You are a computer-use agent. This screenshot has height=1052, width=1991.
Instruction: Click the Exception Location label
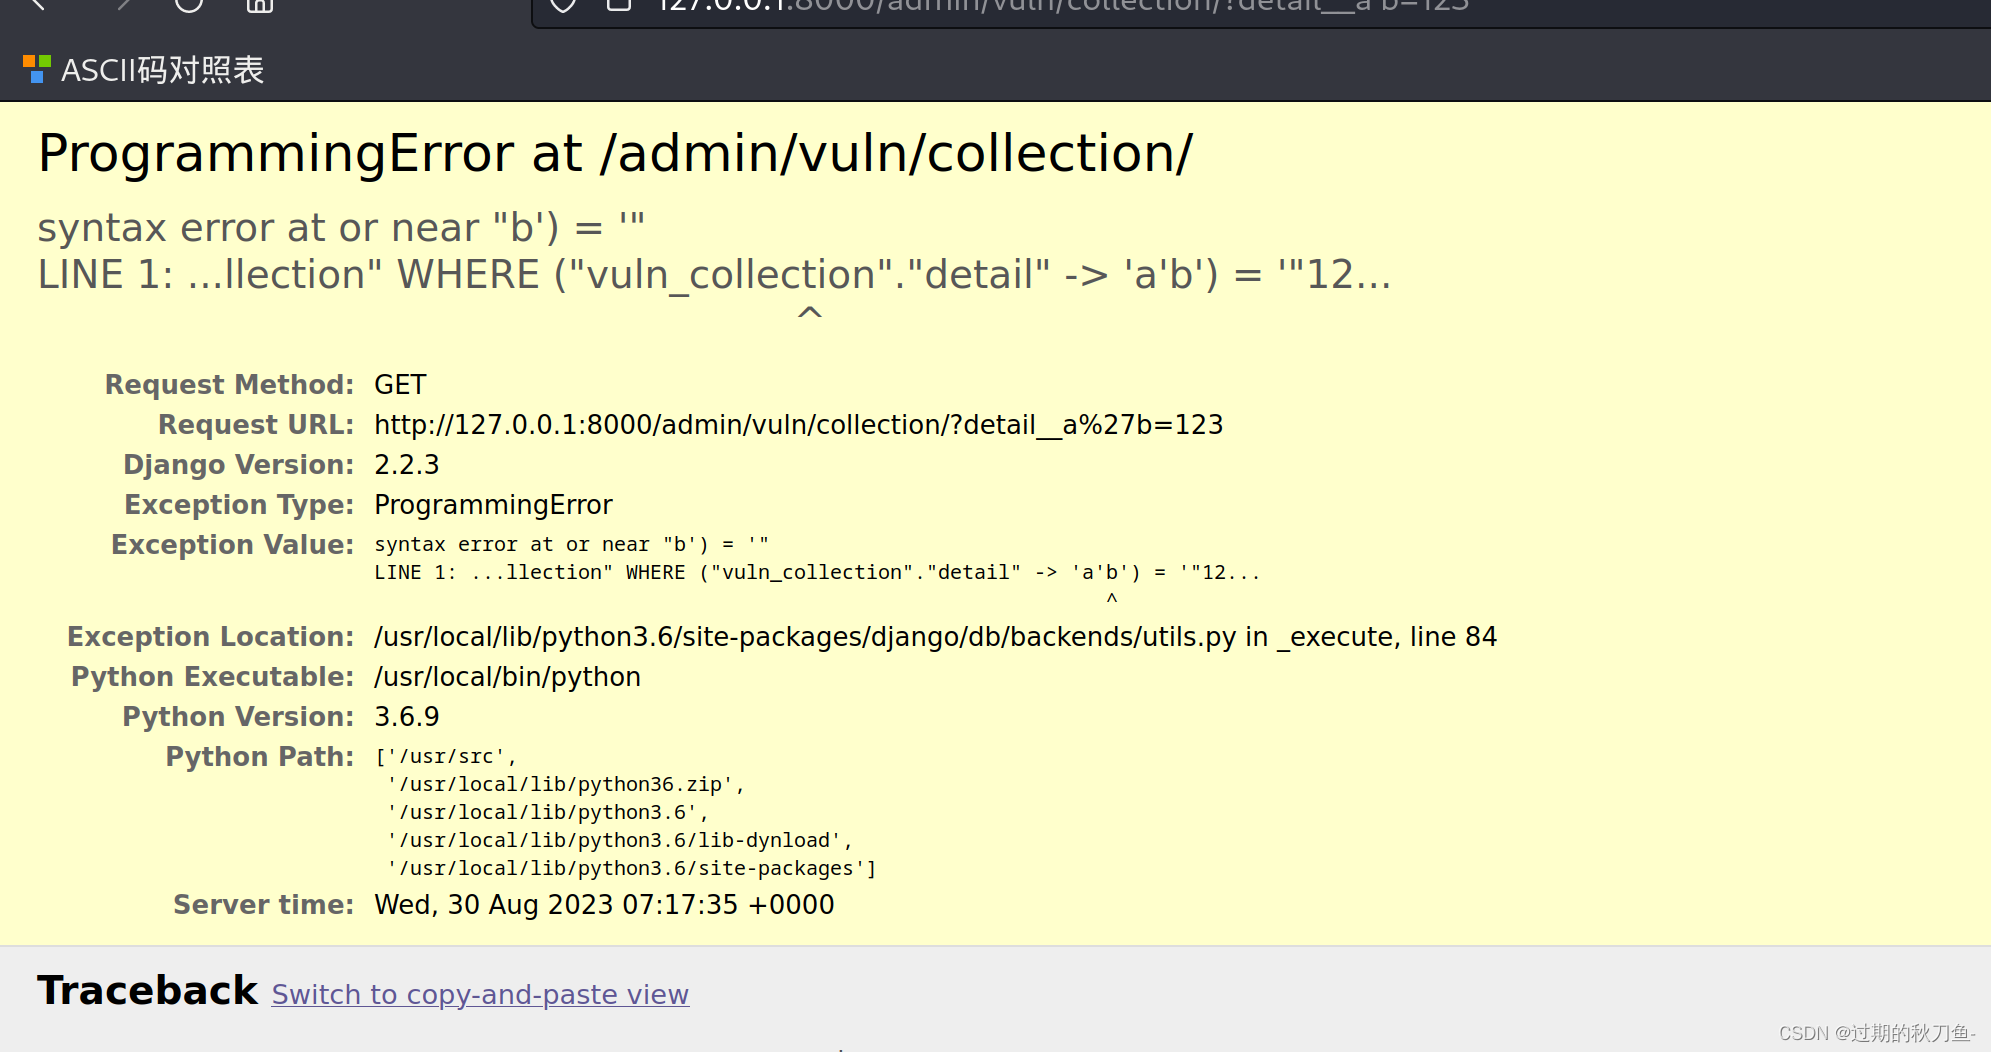click(x=210, y=637)
